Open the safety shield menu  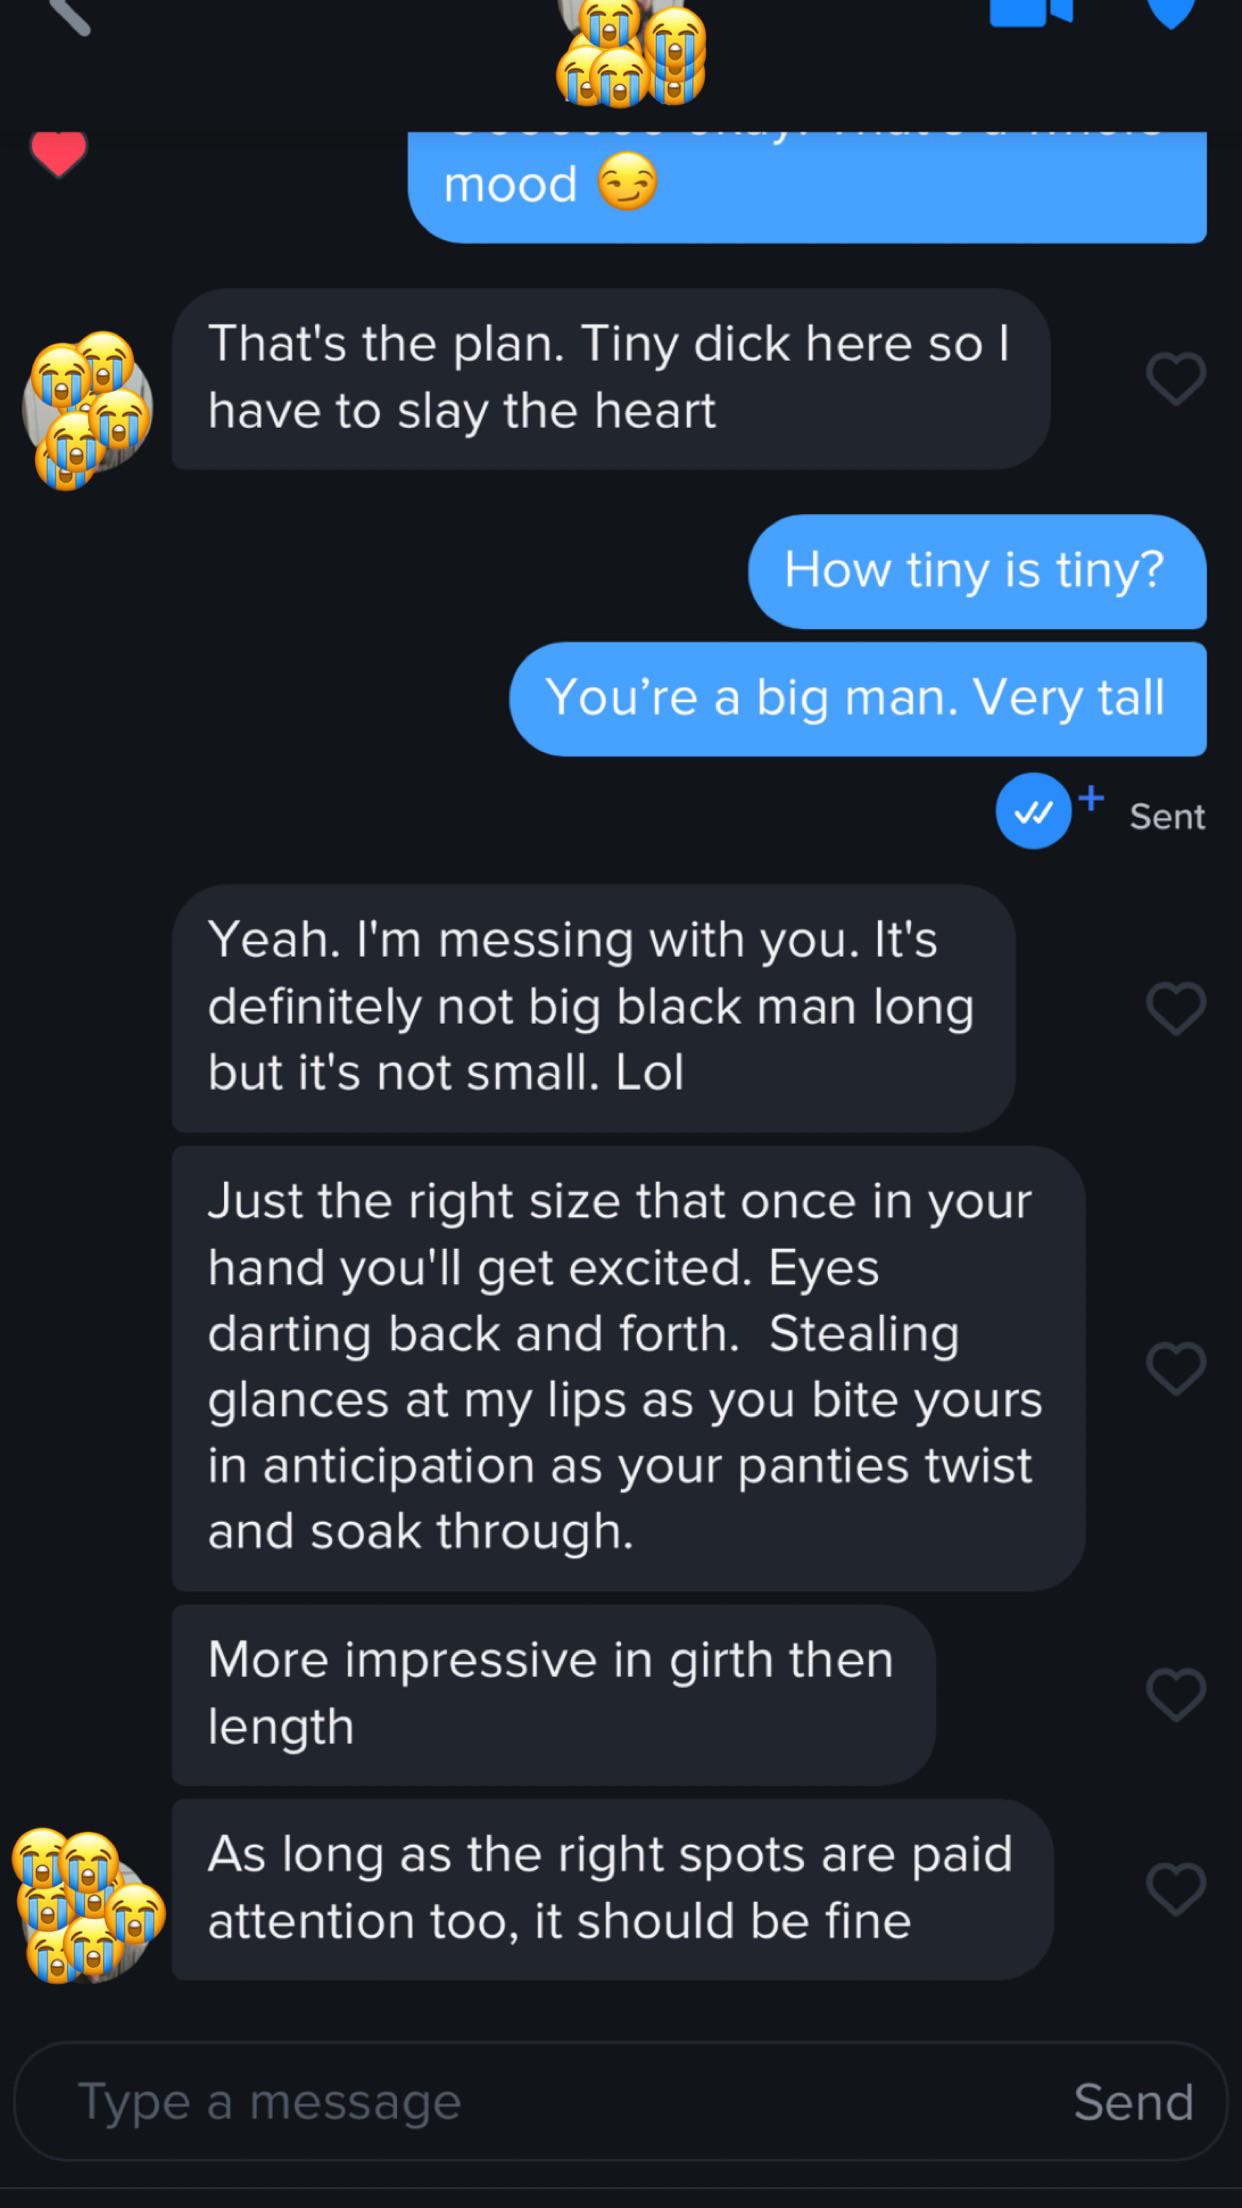coord(1169,10)
